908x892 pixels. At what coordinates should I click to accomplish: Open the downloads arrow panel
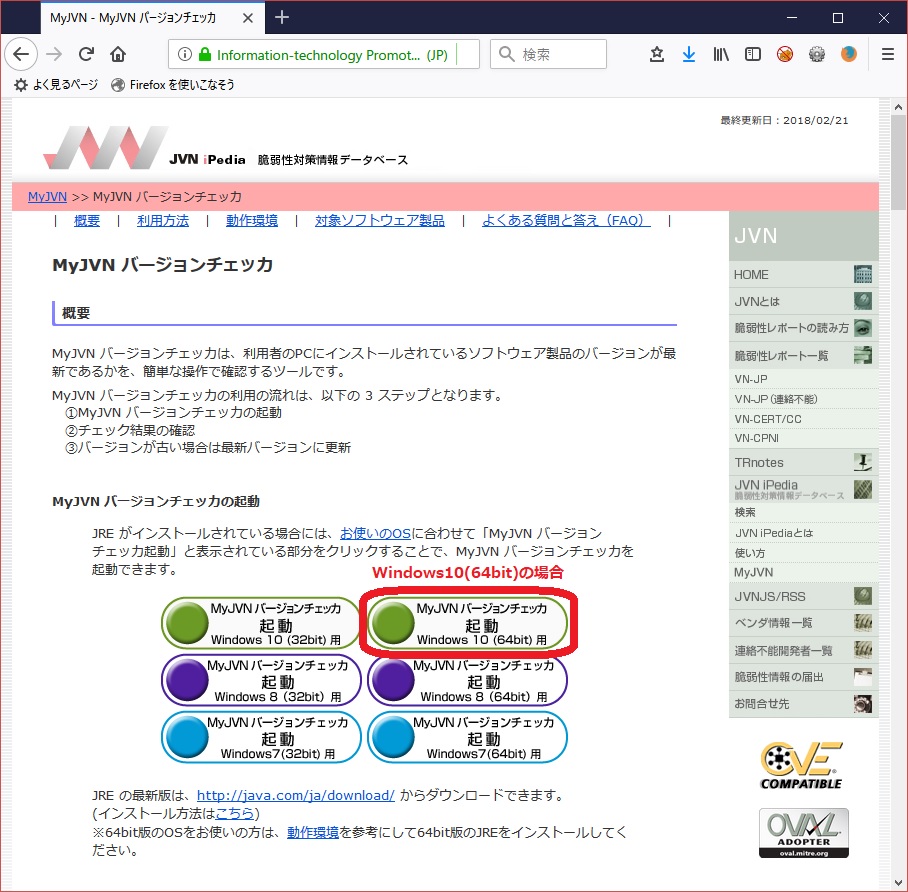click(x=689, y=54)
